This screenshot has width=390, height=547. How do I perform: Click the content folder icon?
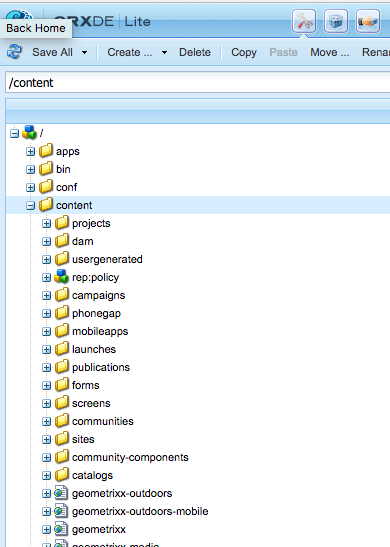46,204
